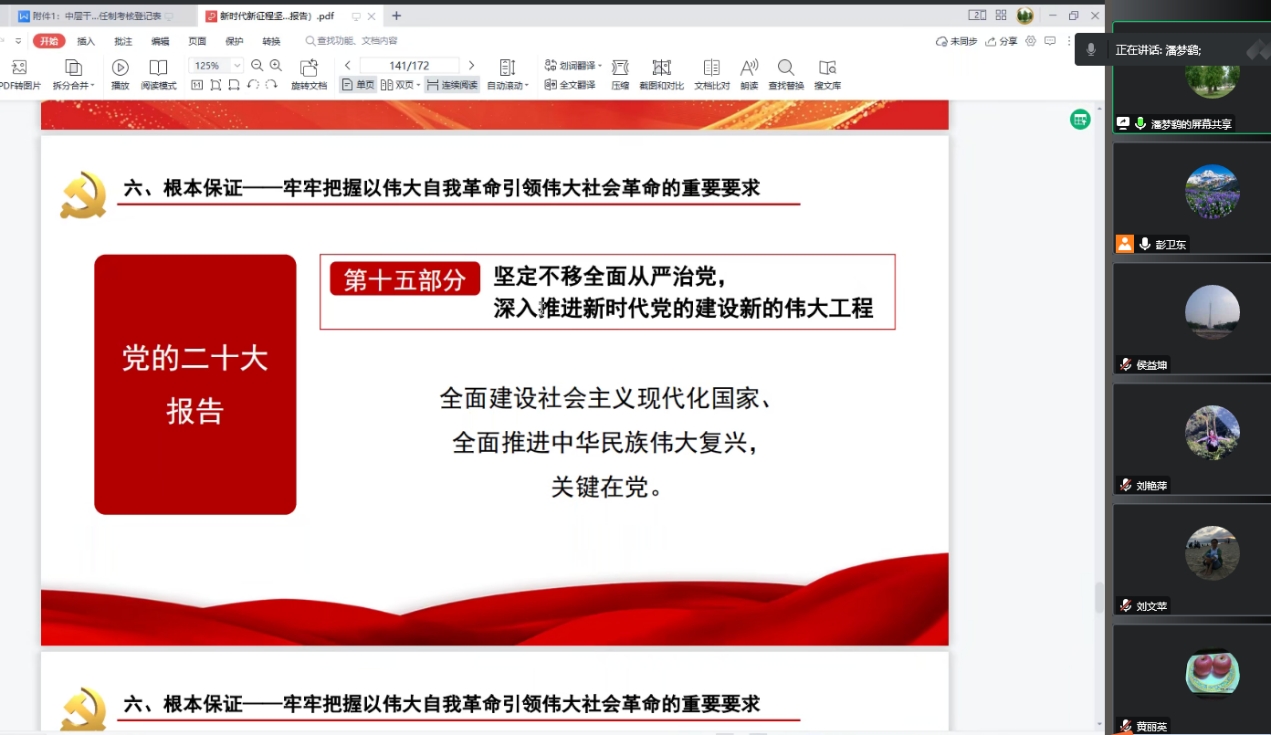Click the 分享 share button
Image resolution: width=1271 pixels, height=735 pixels.
tap(1002, 41)
